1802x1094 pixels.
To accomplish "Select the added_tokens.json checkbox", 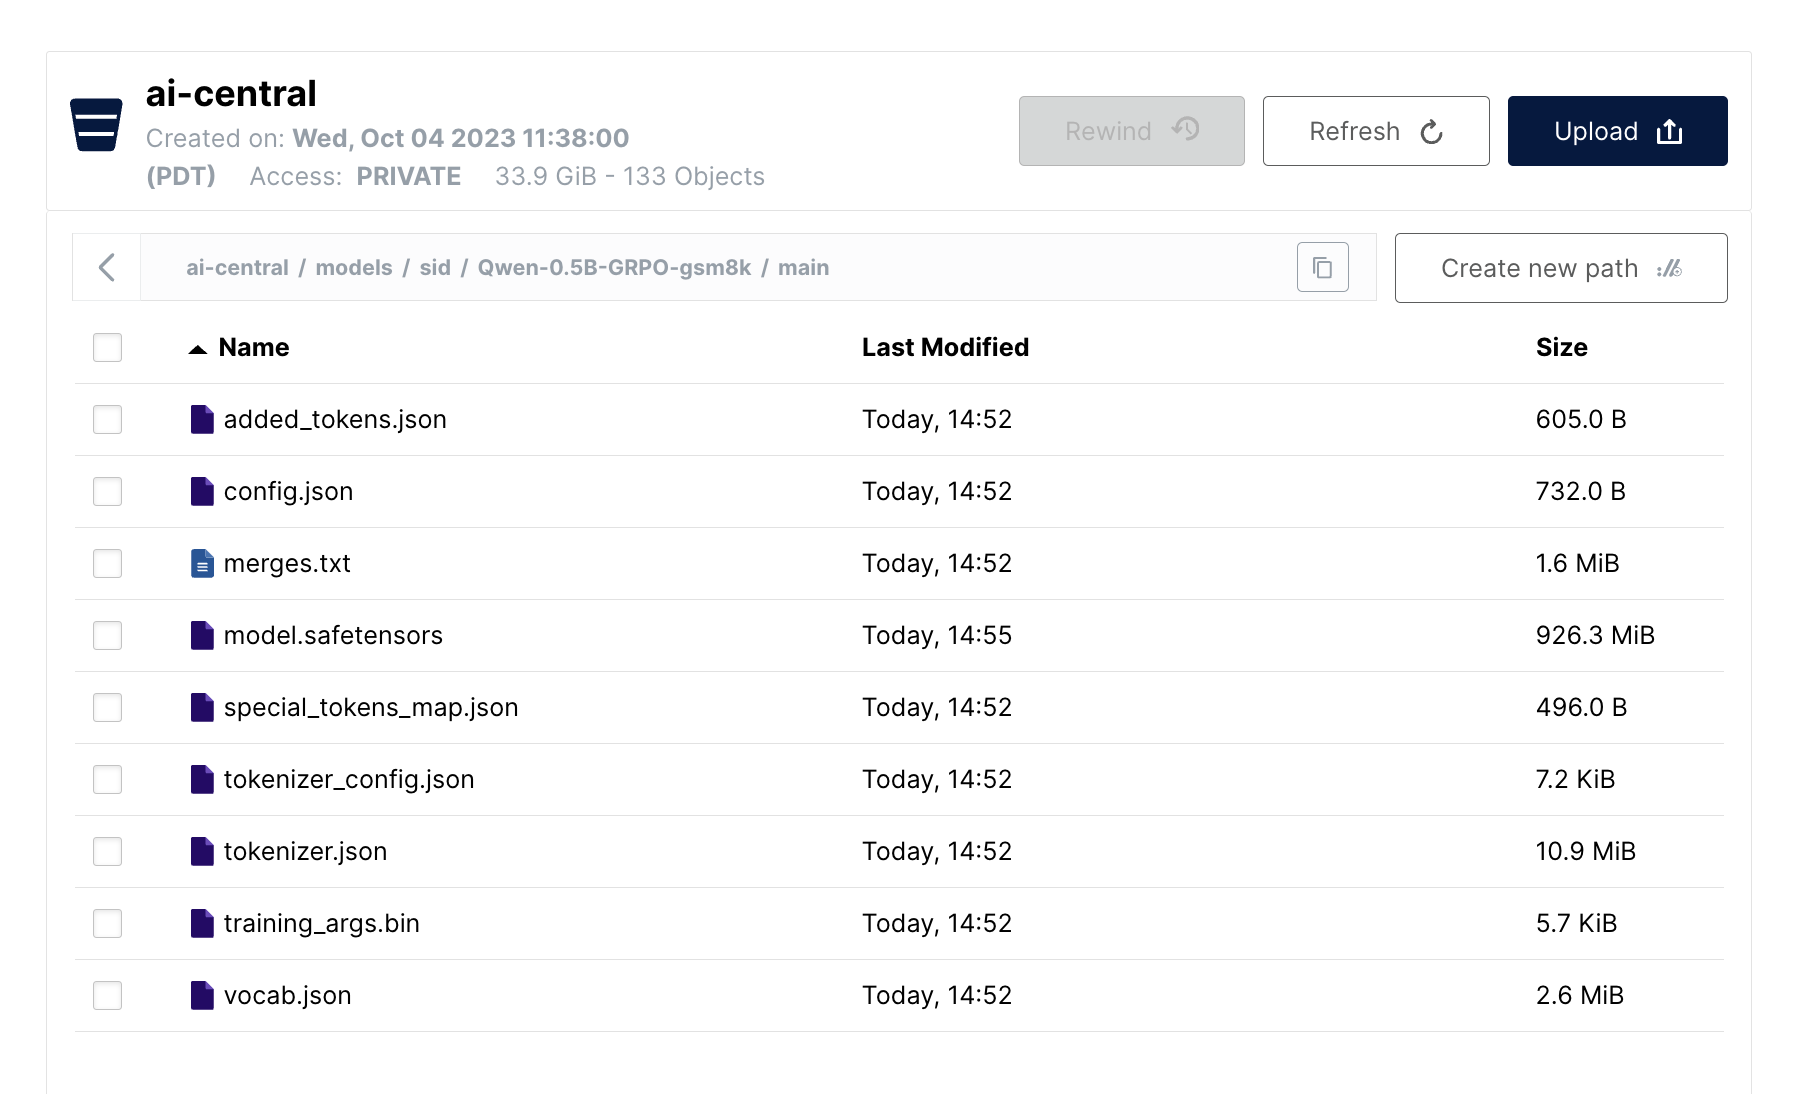I will coord(107,420).
